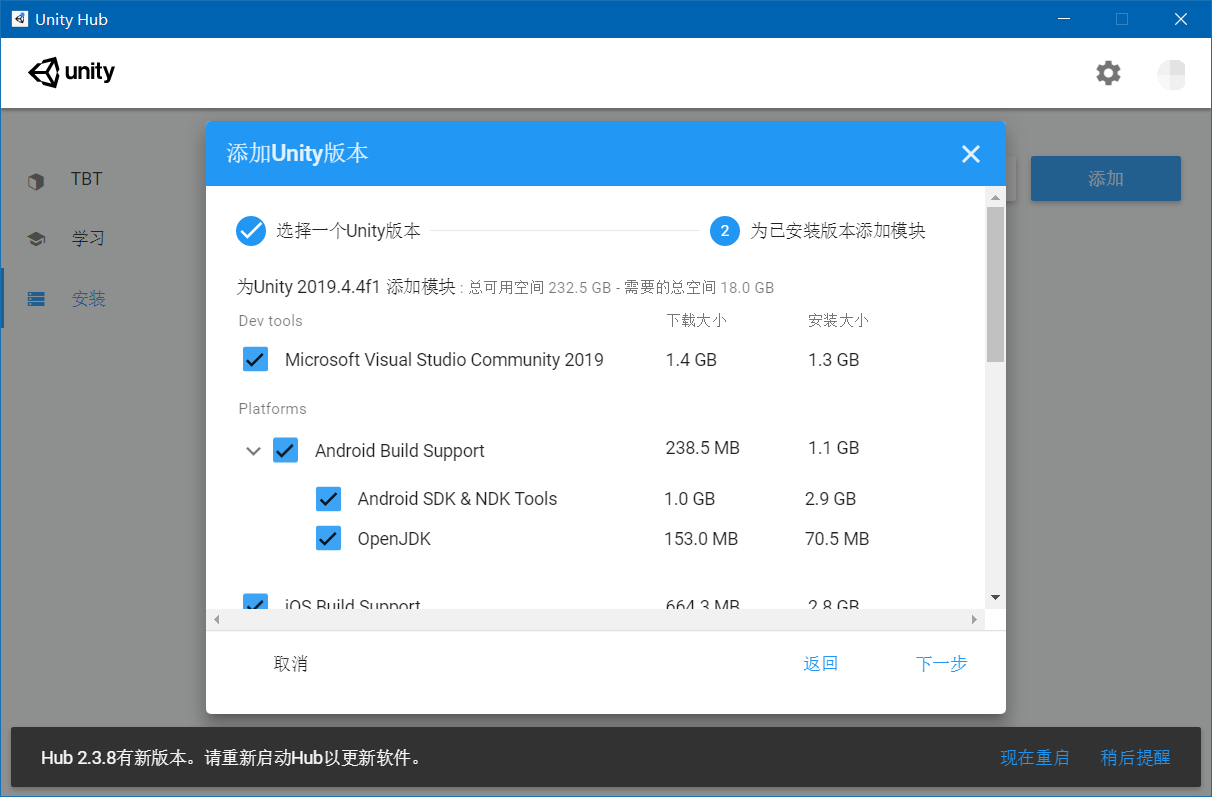
Task: Close the Unity Hub window
Action: pyautogui.click(x=1181, y=19)
